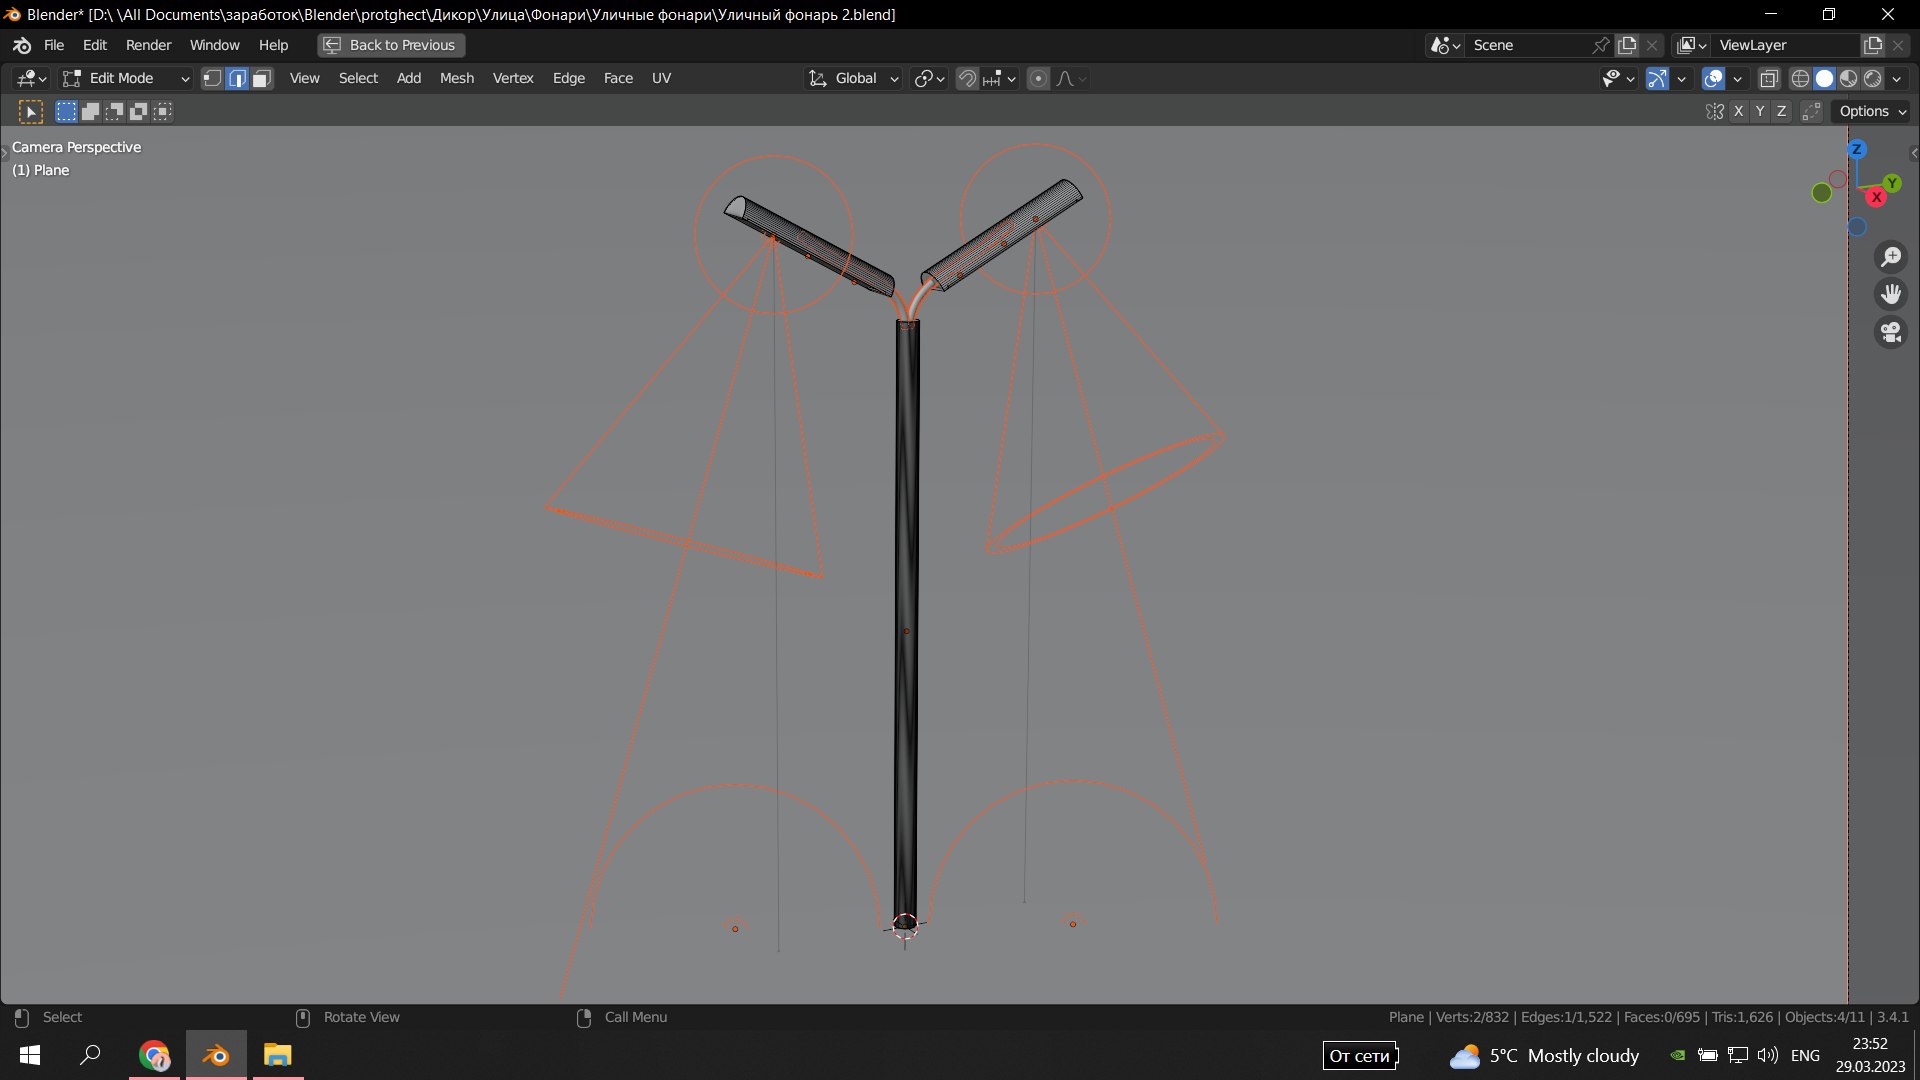Open the scene browse dropdown icon

pyautogui.click(x=1445, y=45)
